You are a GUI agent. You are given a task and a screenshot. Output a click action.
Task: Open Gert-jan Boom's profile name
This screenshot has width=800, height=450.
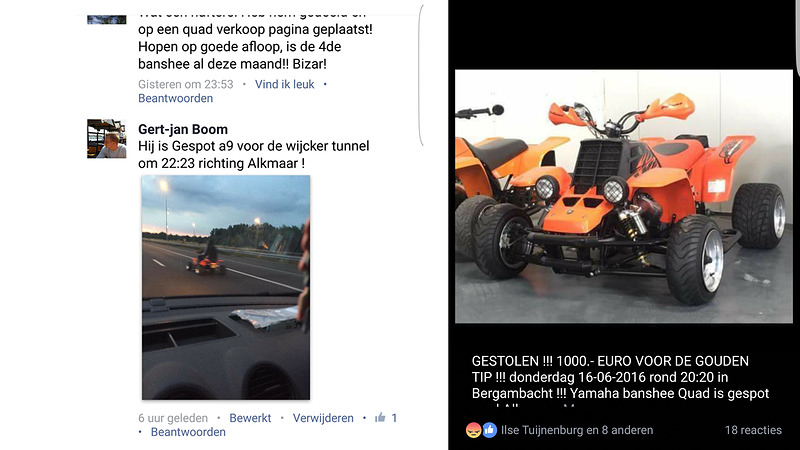point(183,129)
